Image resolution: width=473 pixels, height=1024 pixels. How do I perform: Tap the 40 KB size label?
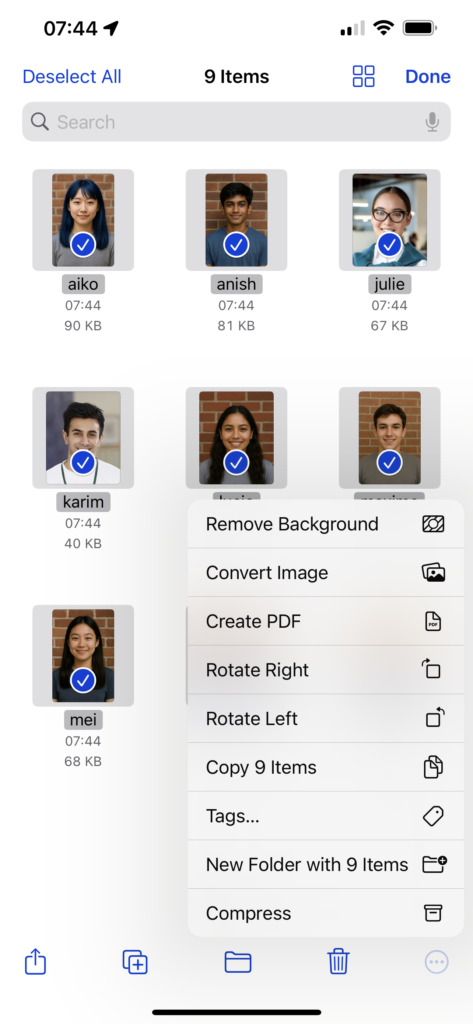[83, 543]
